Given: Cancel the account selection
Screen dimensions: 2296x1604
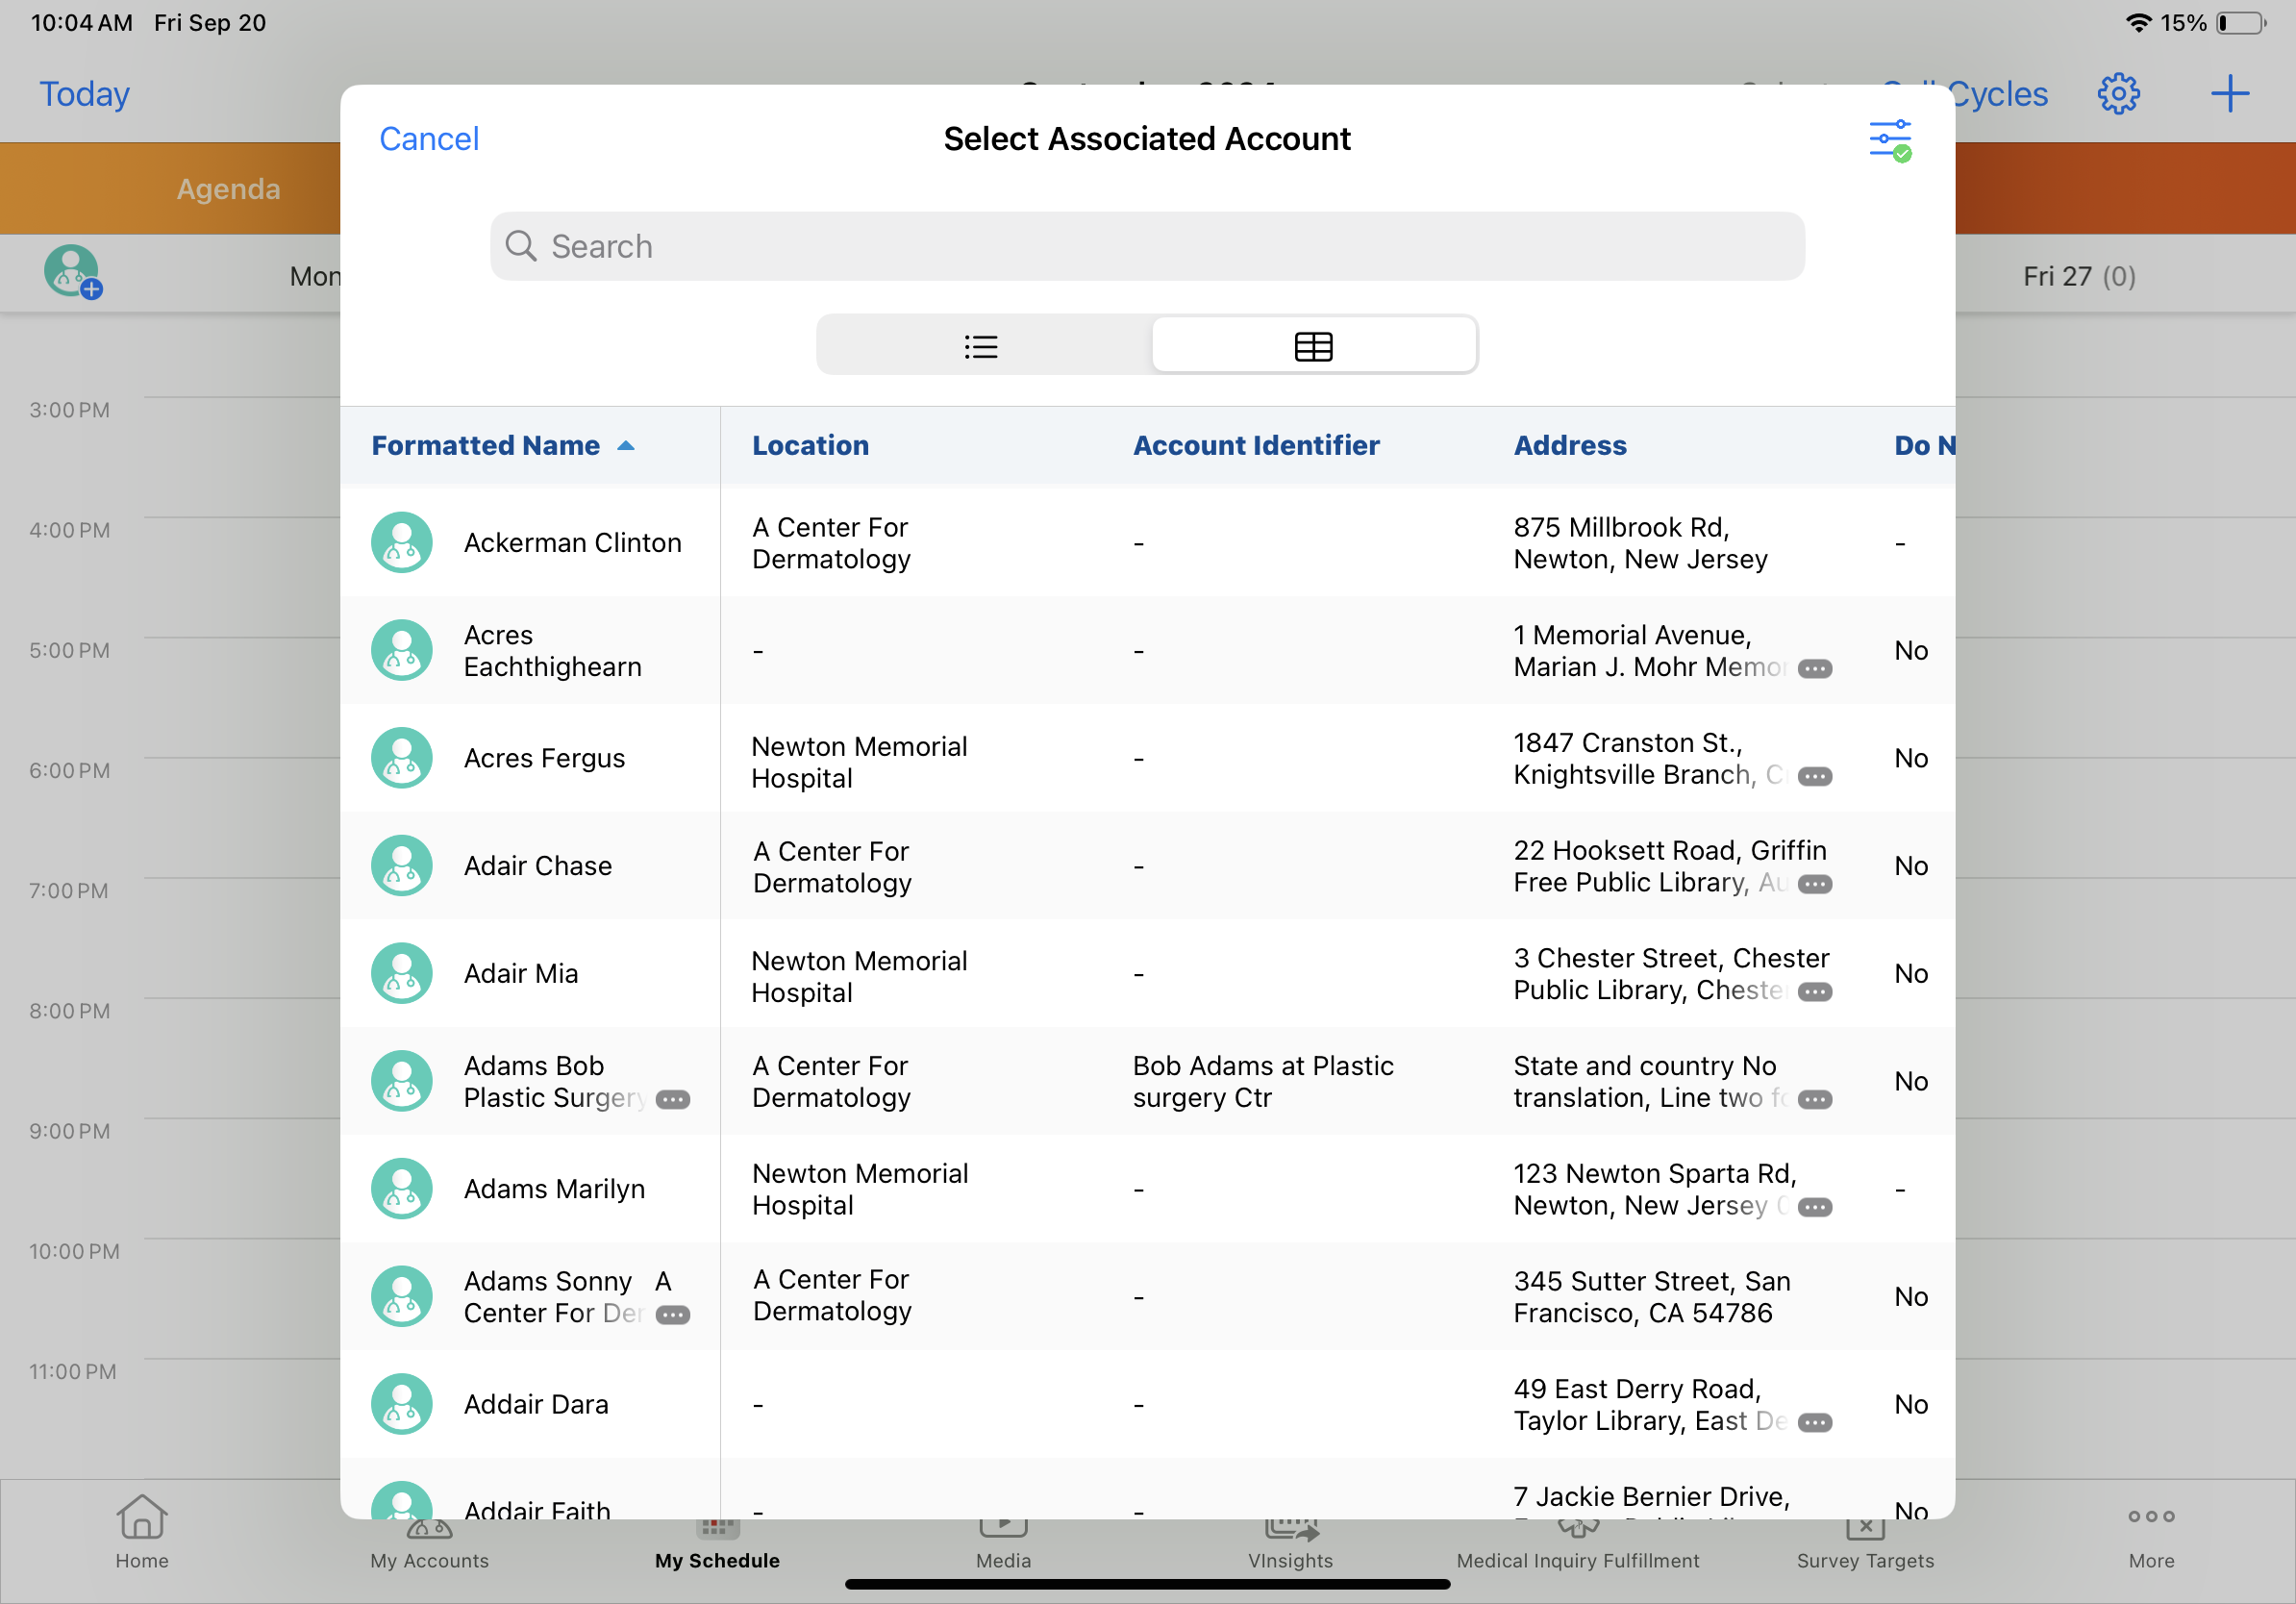Looking at the screenshot, I should [x=428, y=139].
